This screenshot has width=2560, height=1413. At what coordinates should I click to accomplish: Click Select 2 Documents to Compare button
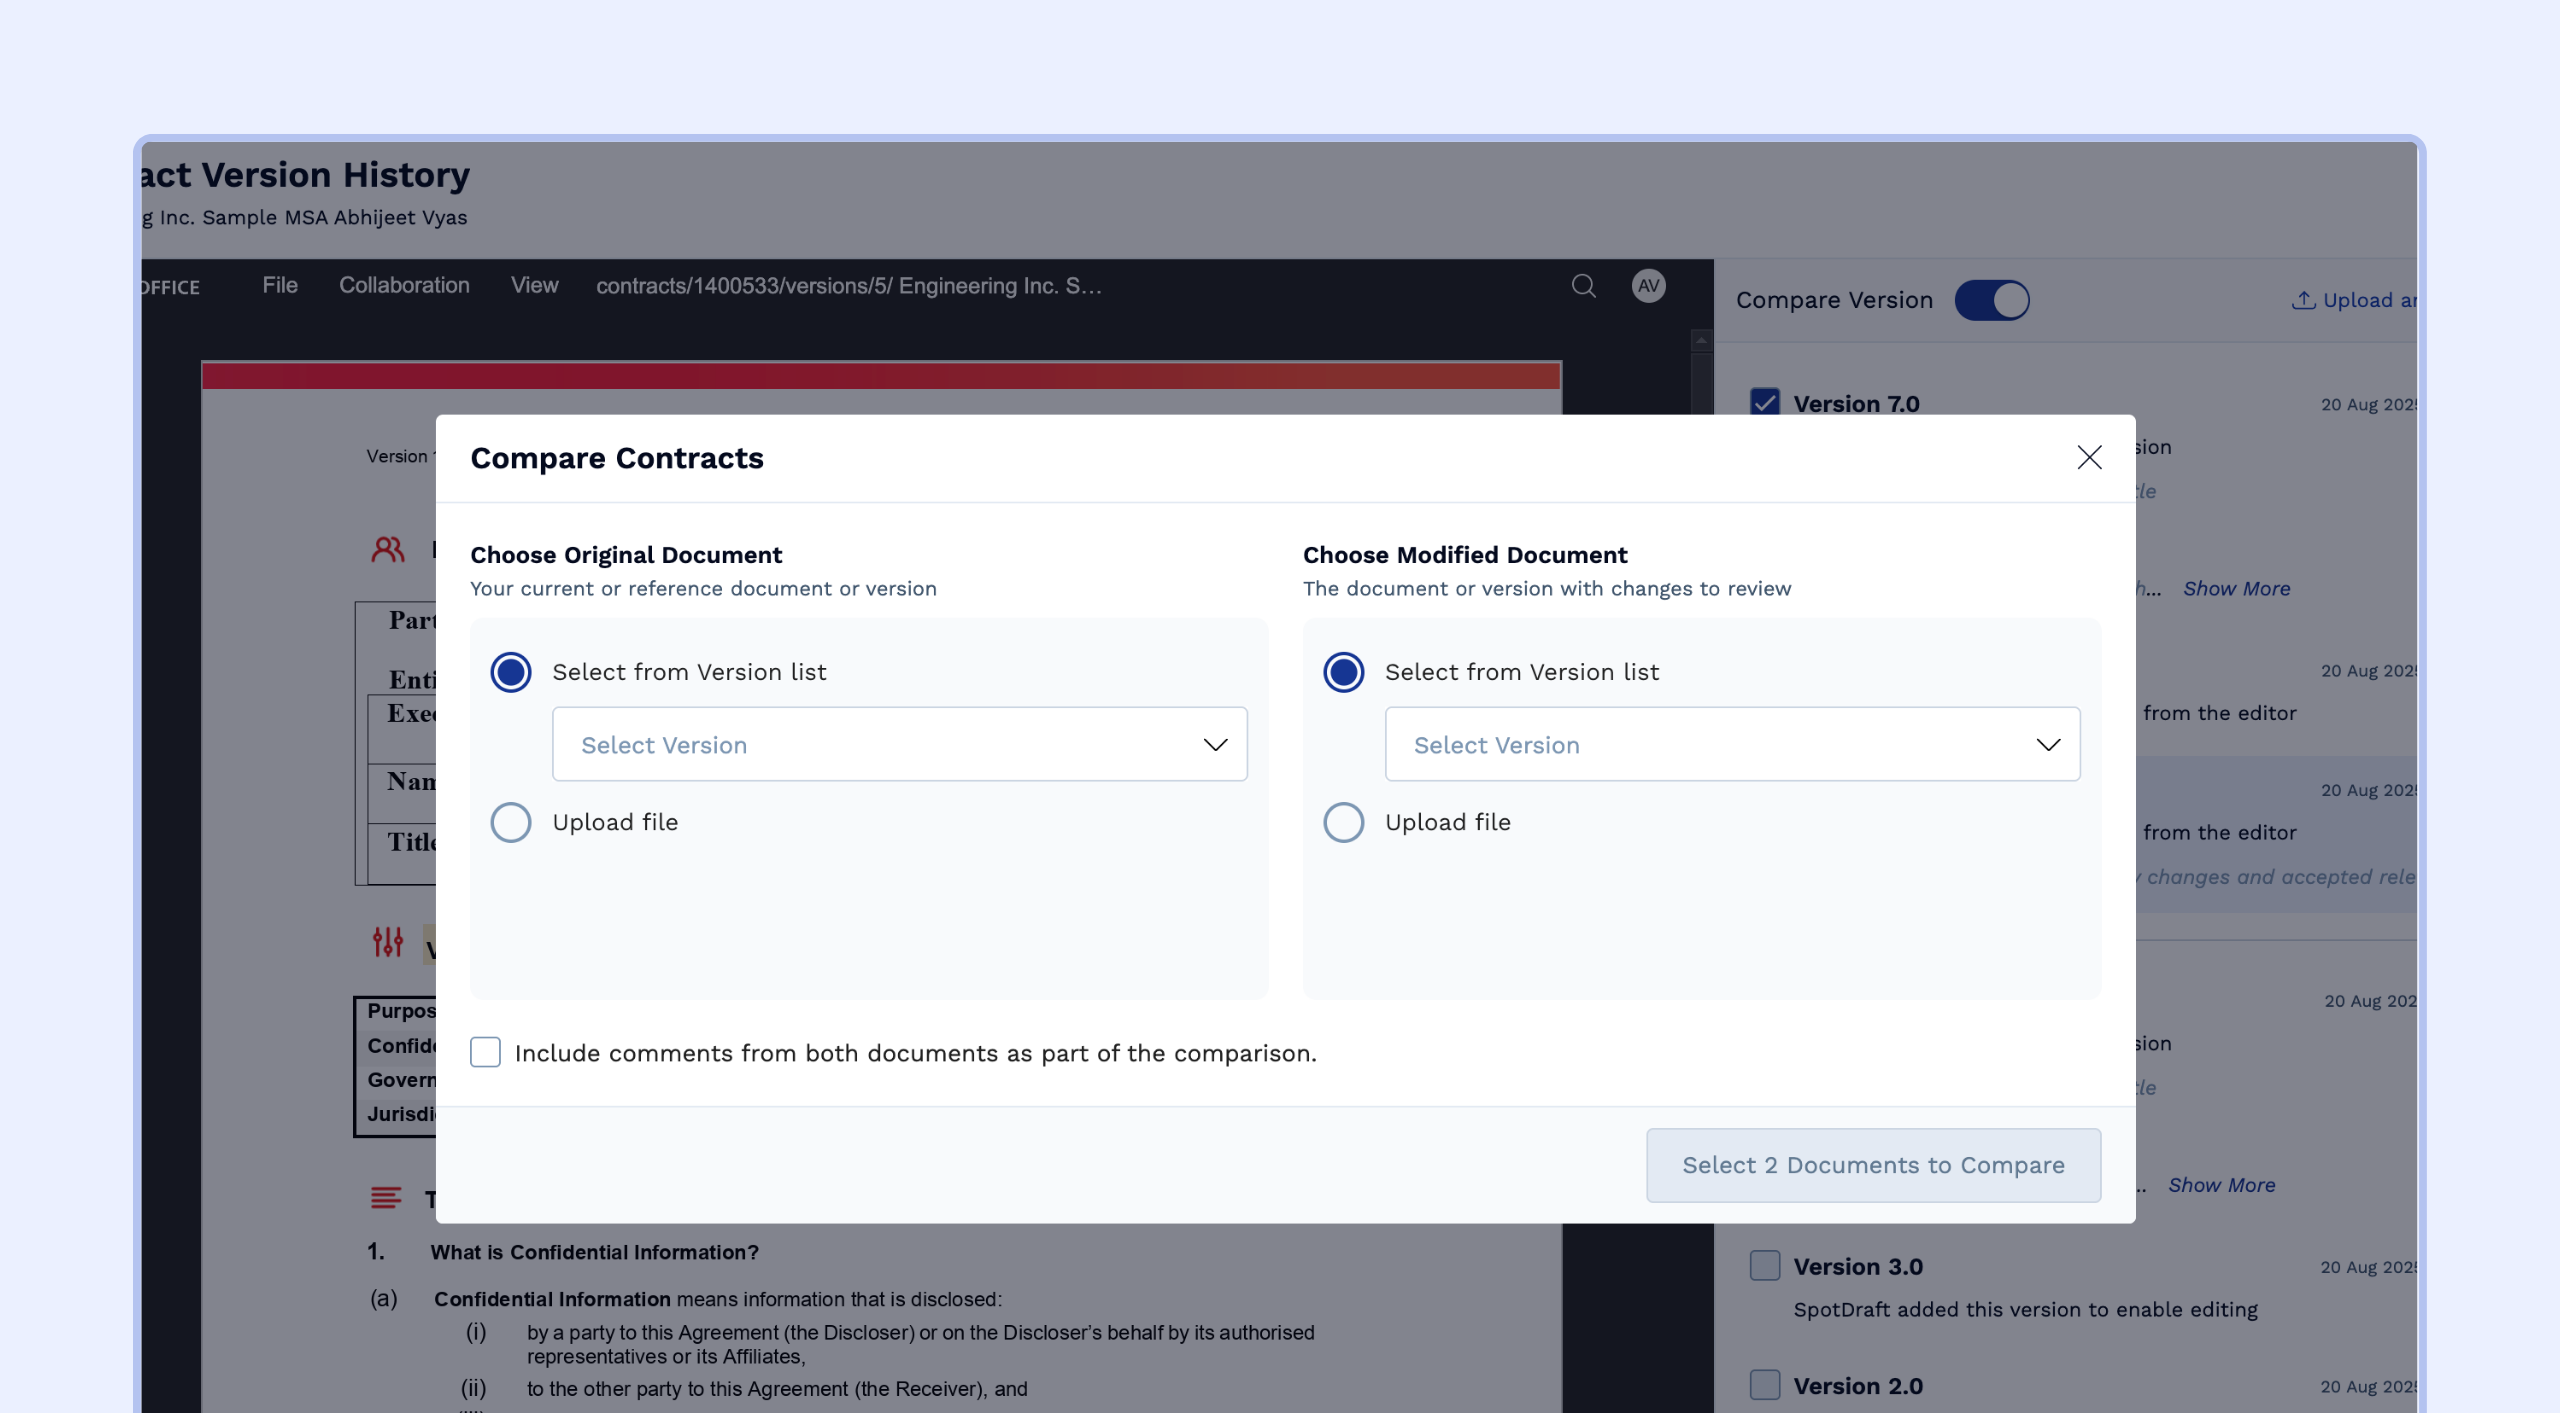[x=1872, y=1165]
